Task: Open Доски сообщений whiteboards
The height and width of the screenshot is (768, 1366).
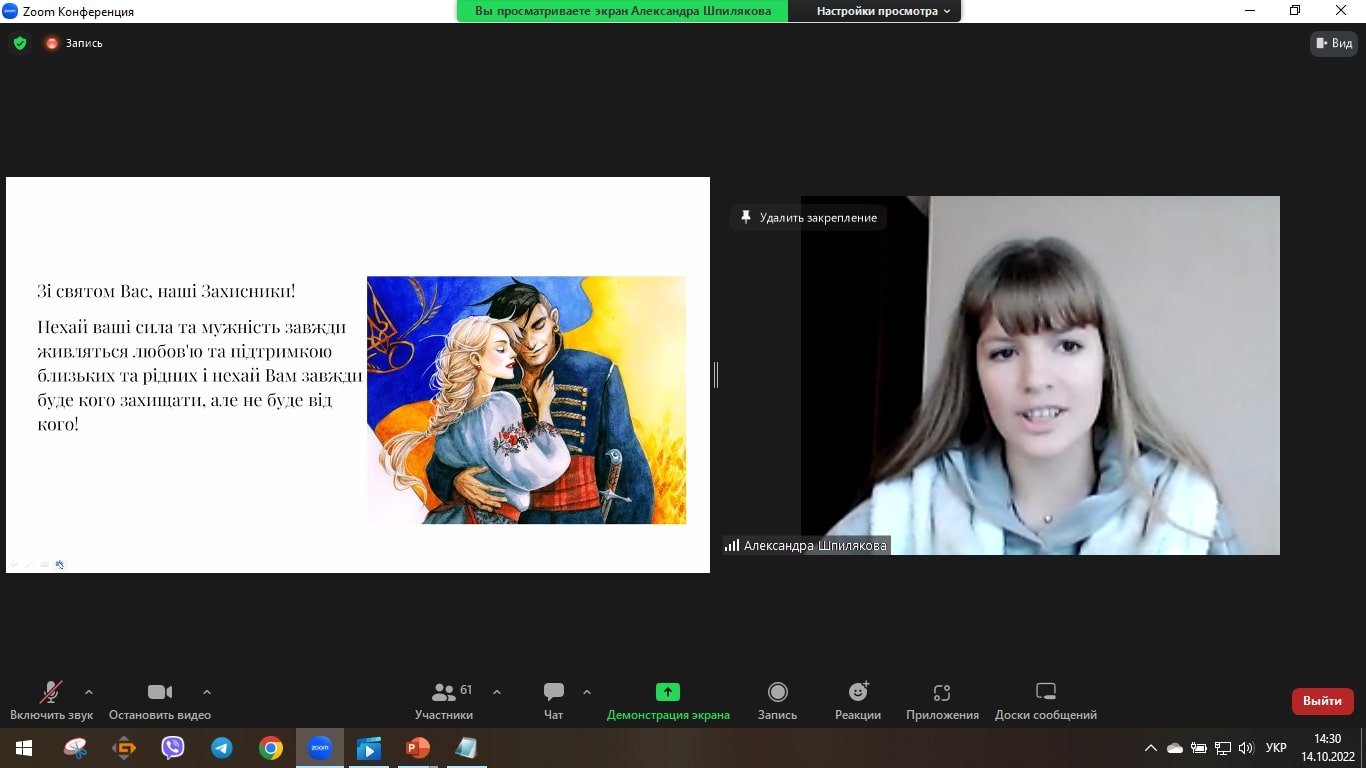Action: click(x=1045, y=700)
